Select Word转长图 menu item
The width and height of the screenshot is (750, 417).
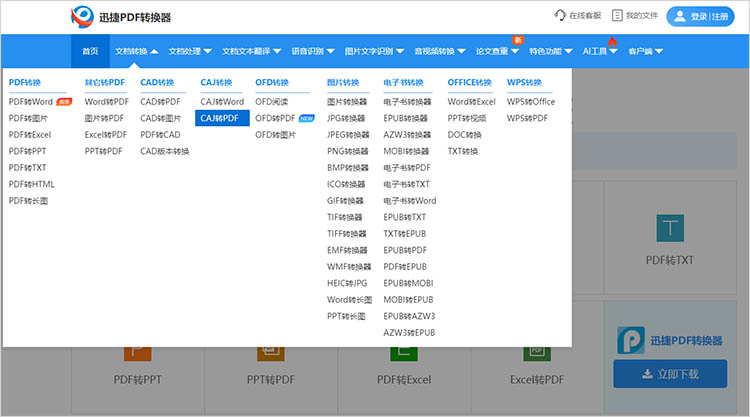(349, 300)
